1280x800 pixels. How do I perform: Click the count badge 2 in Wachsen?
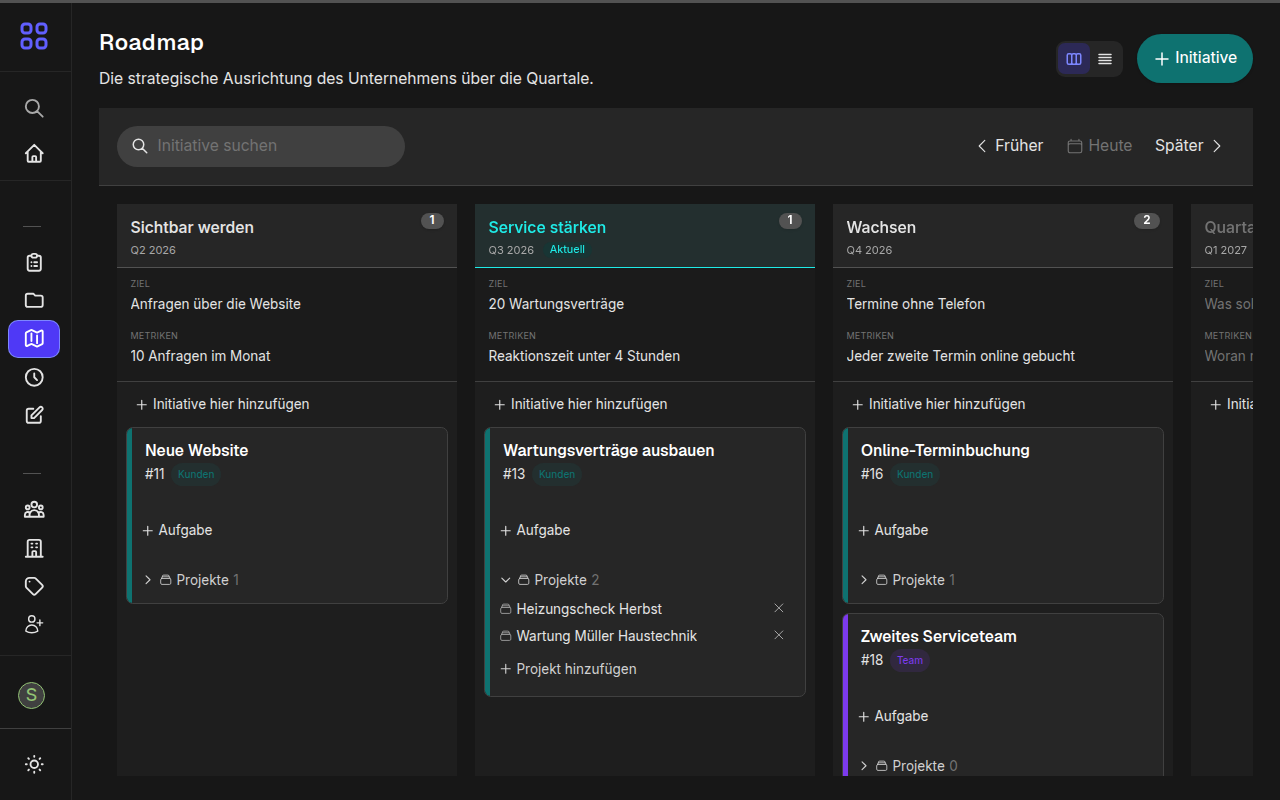(1147, 220)
